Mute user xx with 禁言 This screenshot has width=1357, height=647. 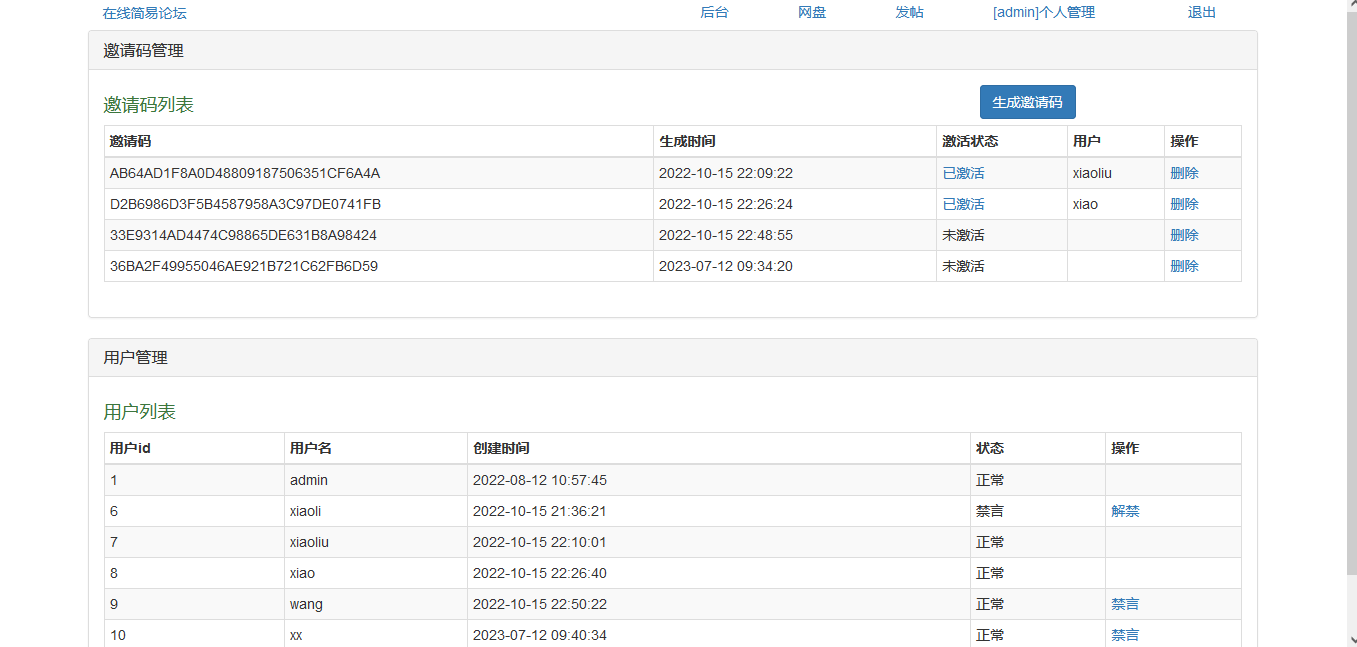pos(1125,635)
